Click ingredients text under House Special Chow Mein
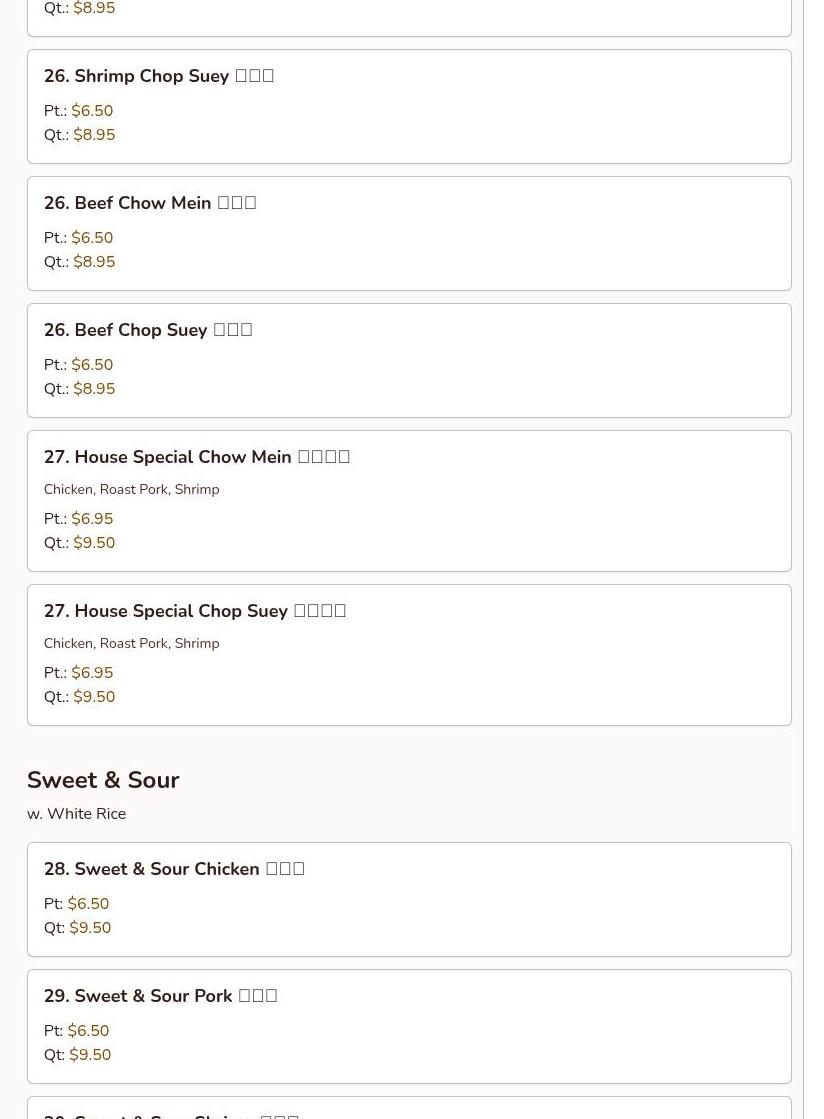This screenshot has width=824, height=1119. pos(131,490)
